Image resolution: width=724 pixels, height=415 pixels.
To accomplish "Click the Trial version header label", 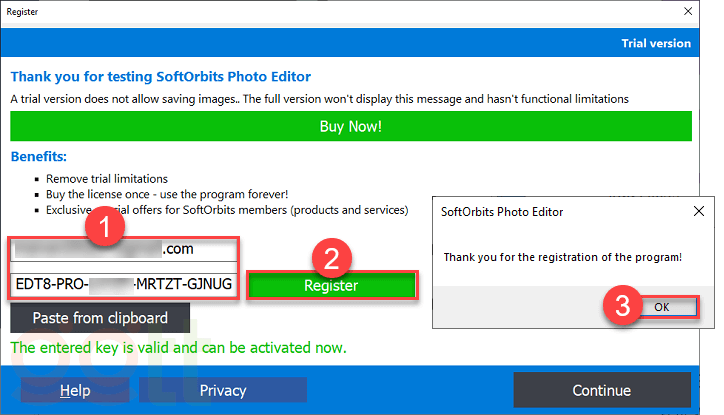I will click(x=656, y=43).
